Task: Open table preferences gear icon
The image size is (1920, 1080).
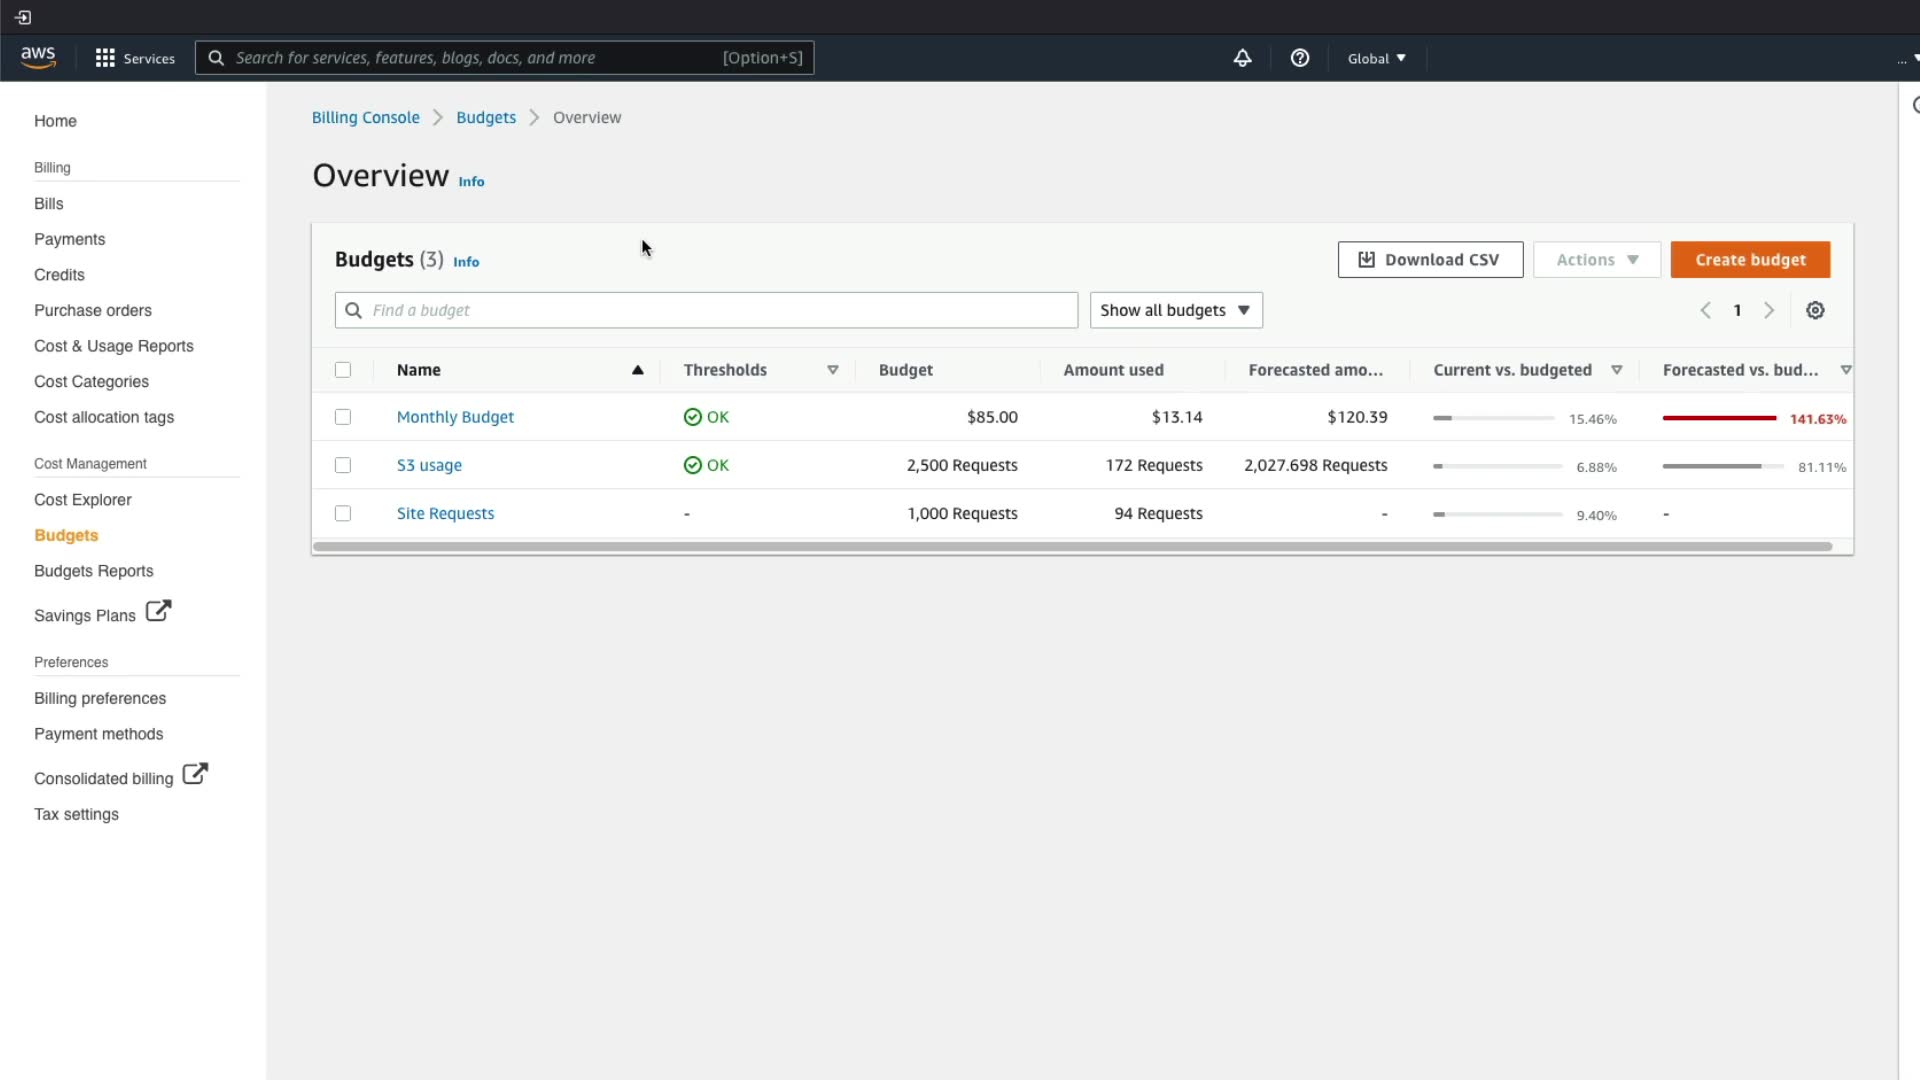Action: 1815,310
